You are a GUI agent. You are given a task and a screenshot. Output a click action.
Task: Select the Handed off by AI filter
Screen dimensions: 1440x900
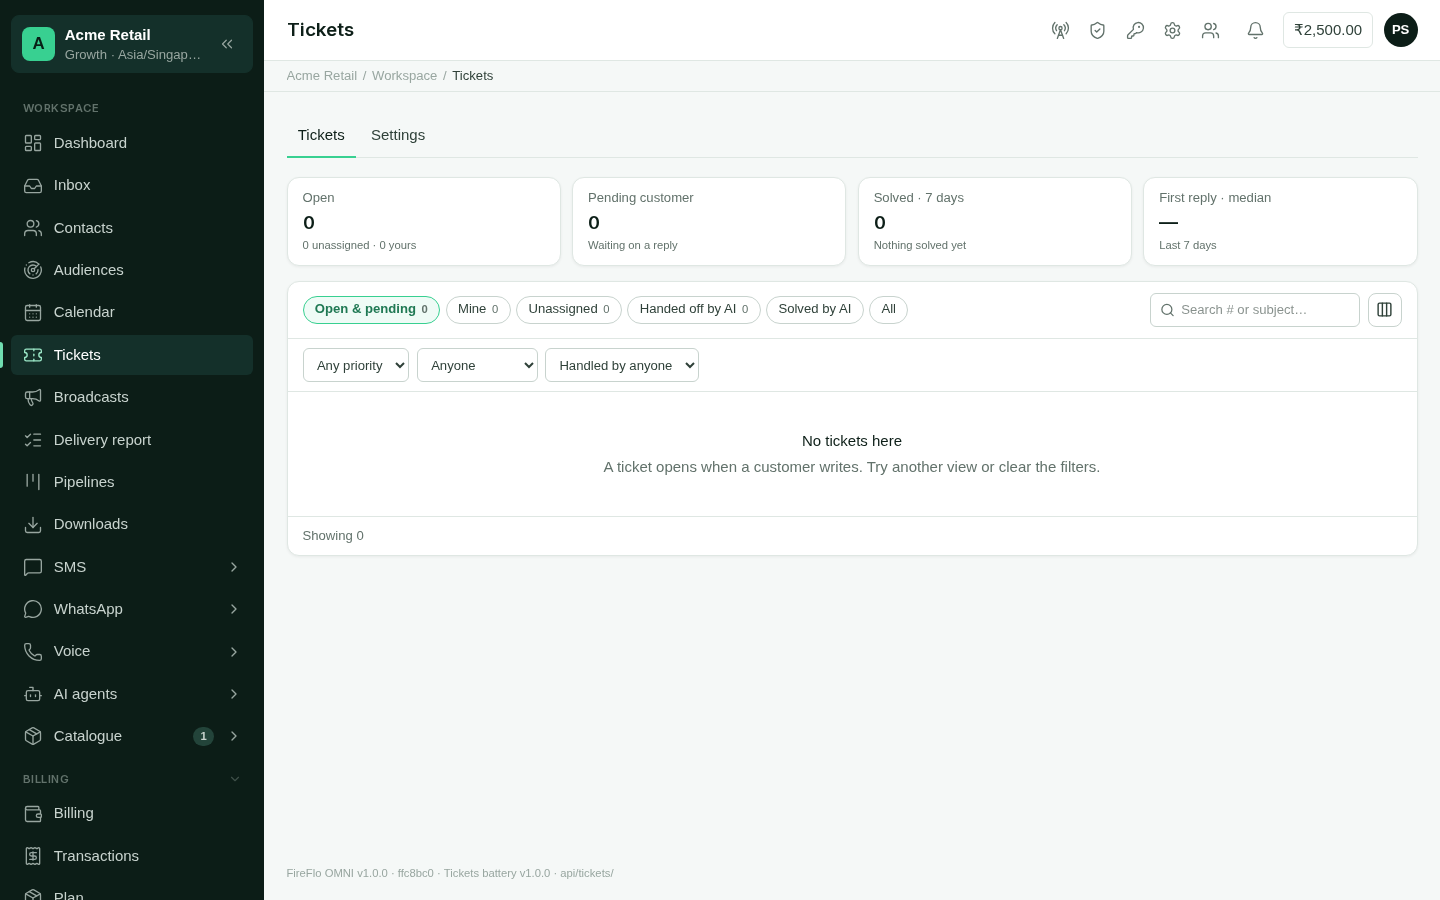pos(694,310)
